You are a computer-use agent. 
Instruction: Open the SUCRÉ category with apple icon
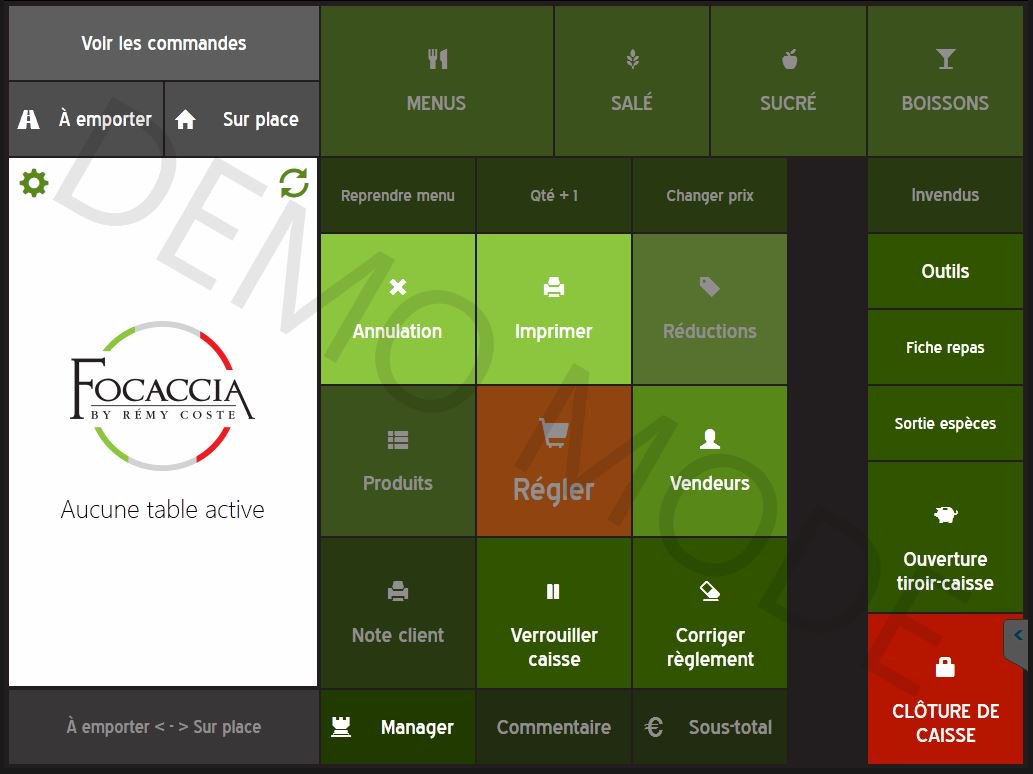[x=788, y=80]
